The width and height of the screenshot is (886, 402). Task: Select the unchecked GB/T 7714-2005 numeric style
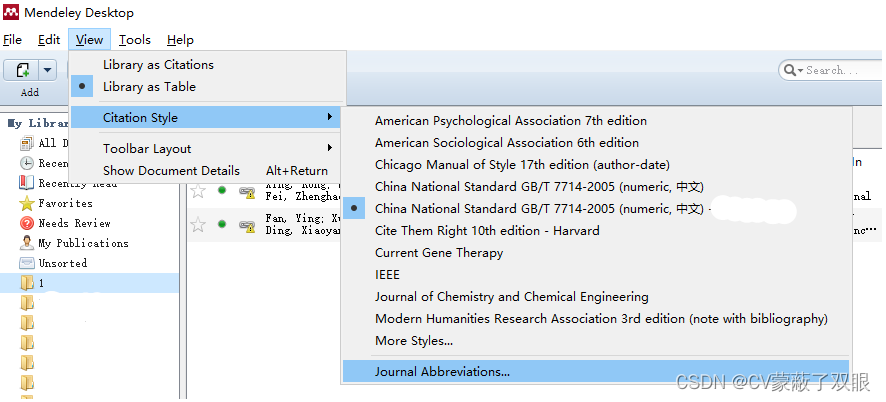596,187
